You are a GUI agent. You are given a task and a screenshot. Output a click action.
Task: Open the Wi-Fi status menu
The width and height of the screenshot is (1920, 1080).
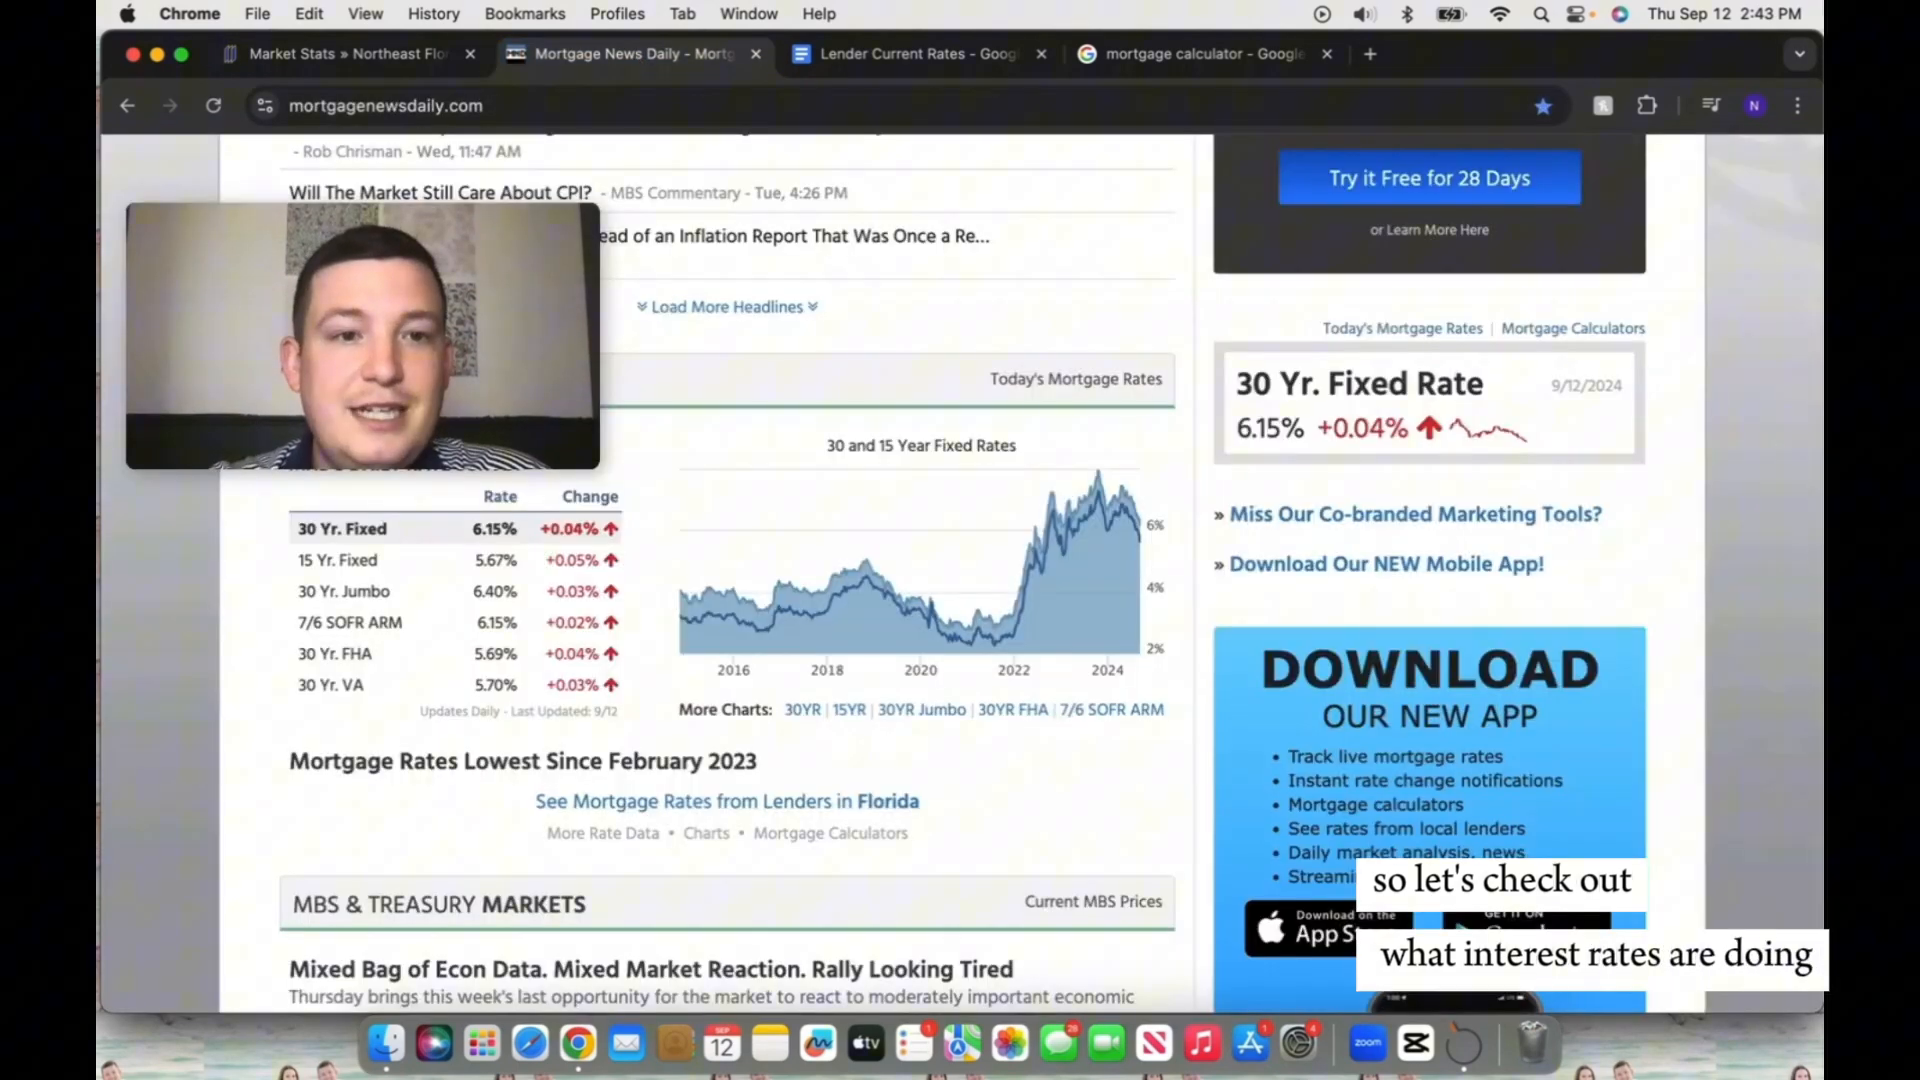pos(1499,14)
